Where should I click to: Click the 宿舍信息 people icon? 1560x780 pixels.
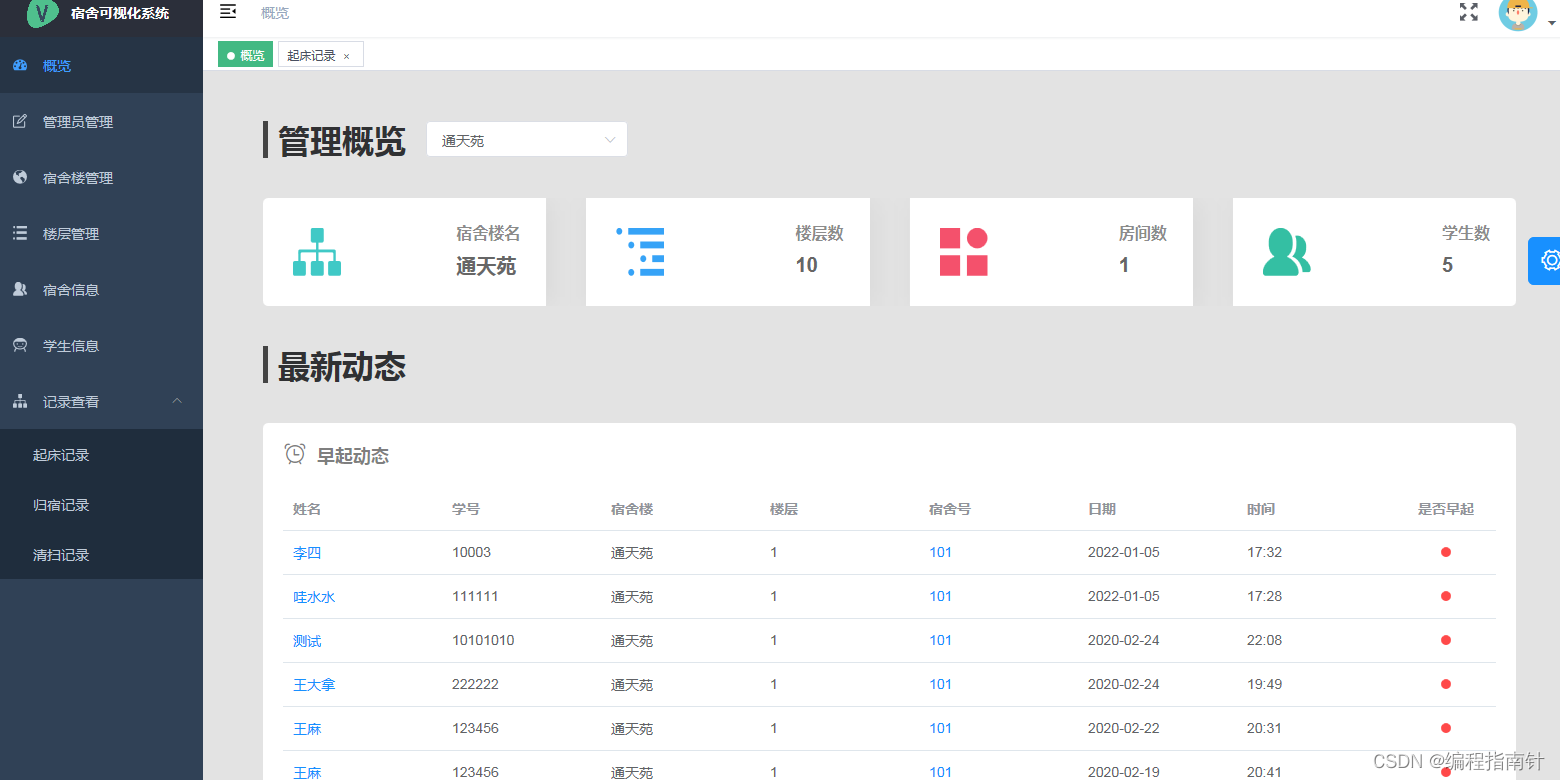tap(20, 289)
